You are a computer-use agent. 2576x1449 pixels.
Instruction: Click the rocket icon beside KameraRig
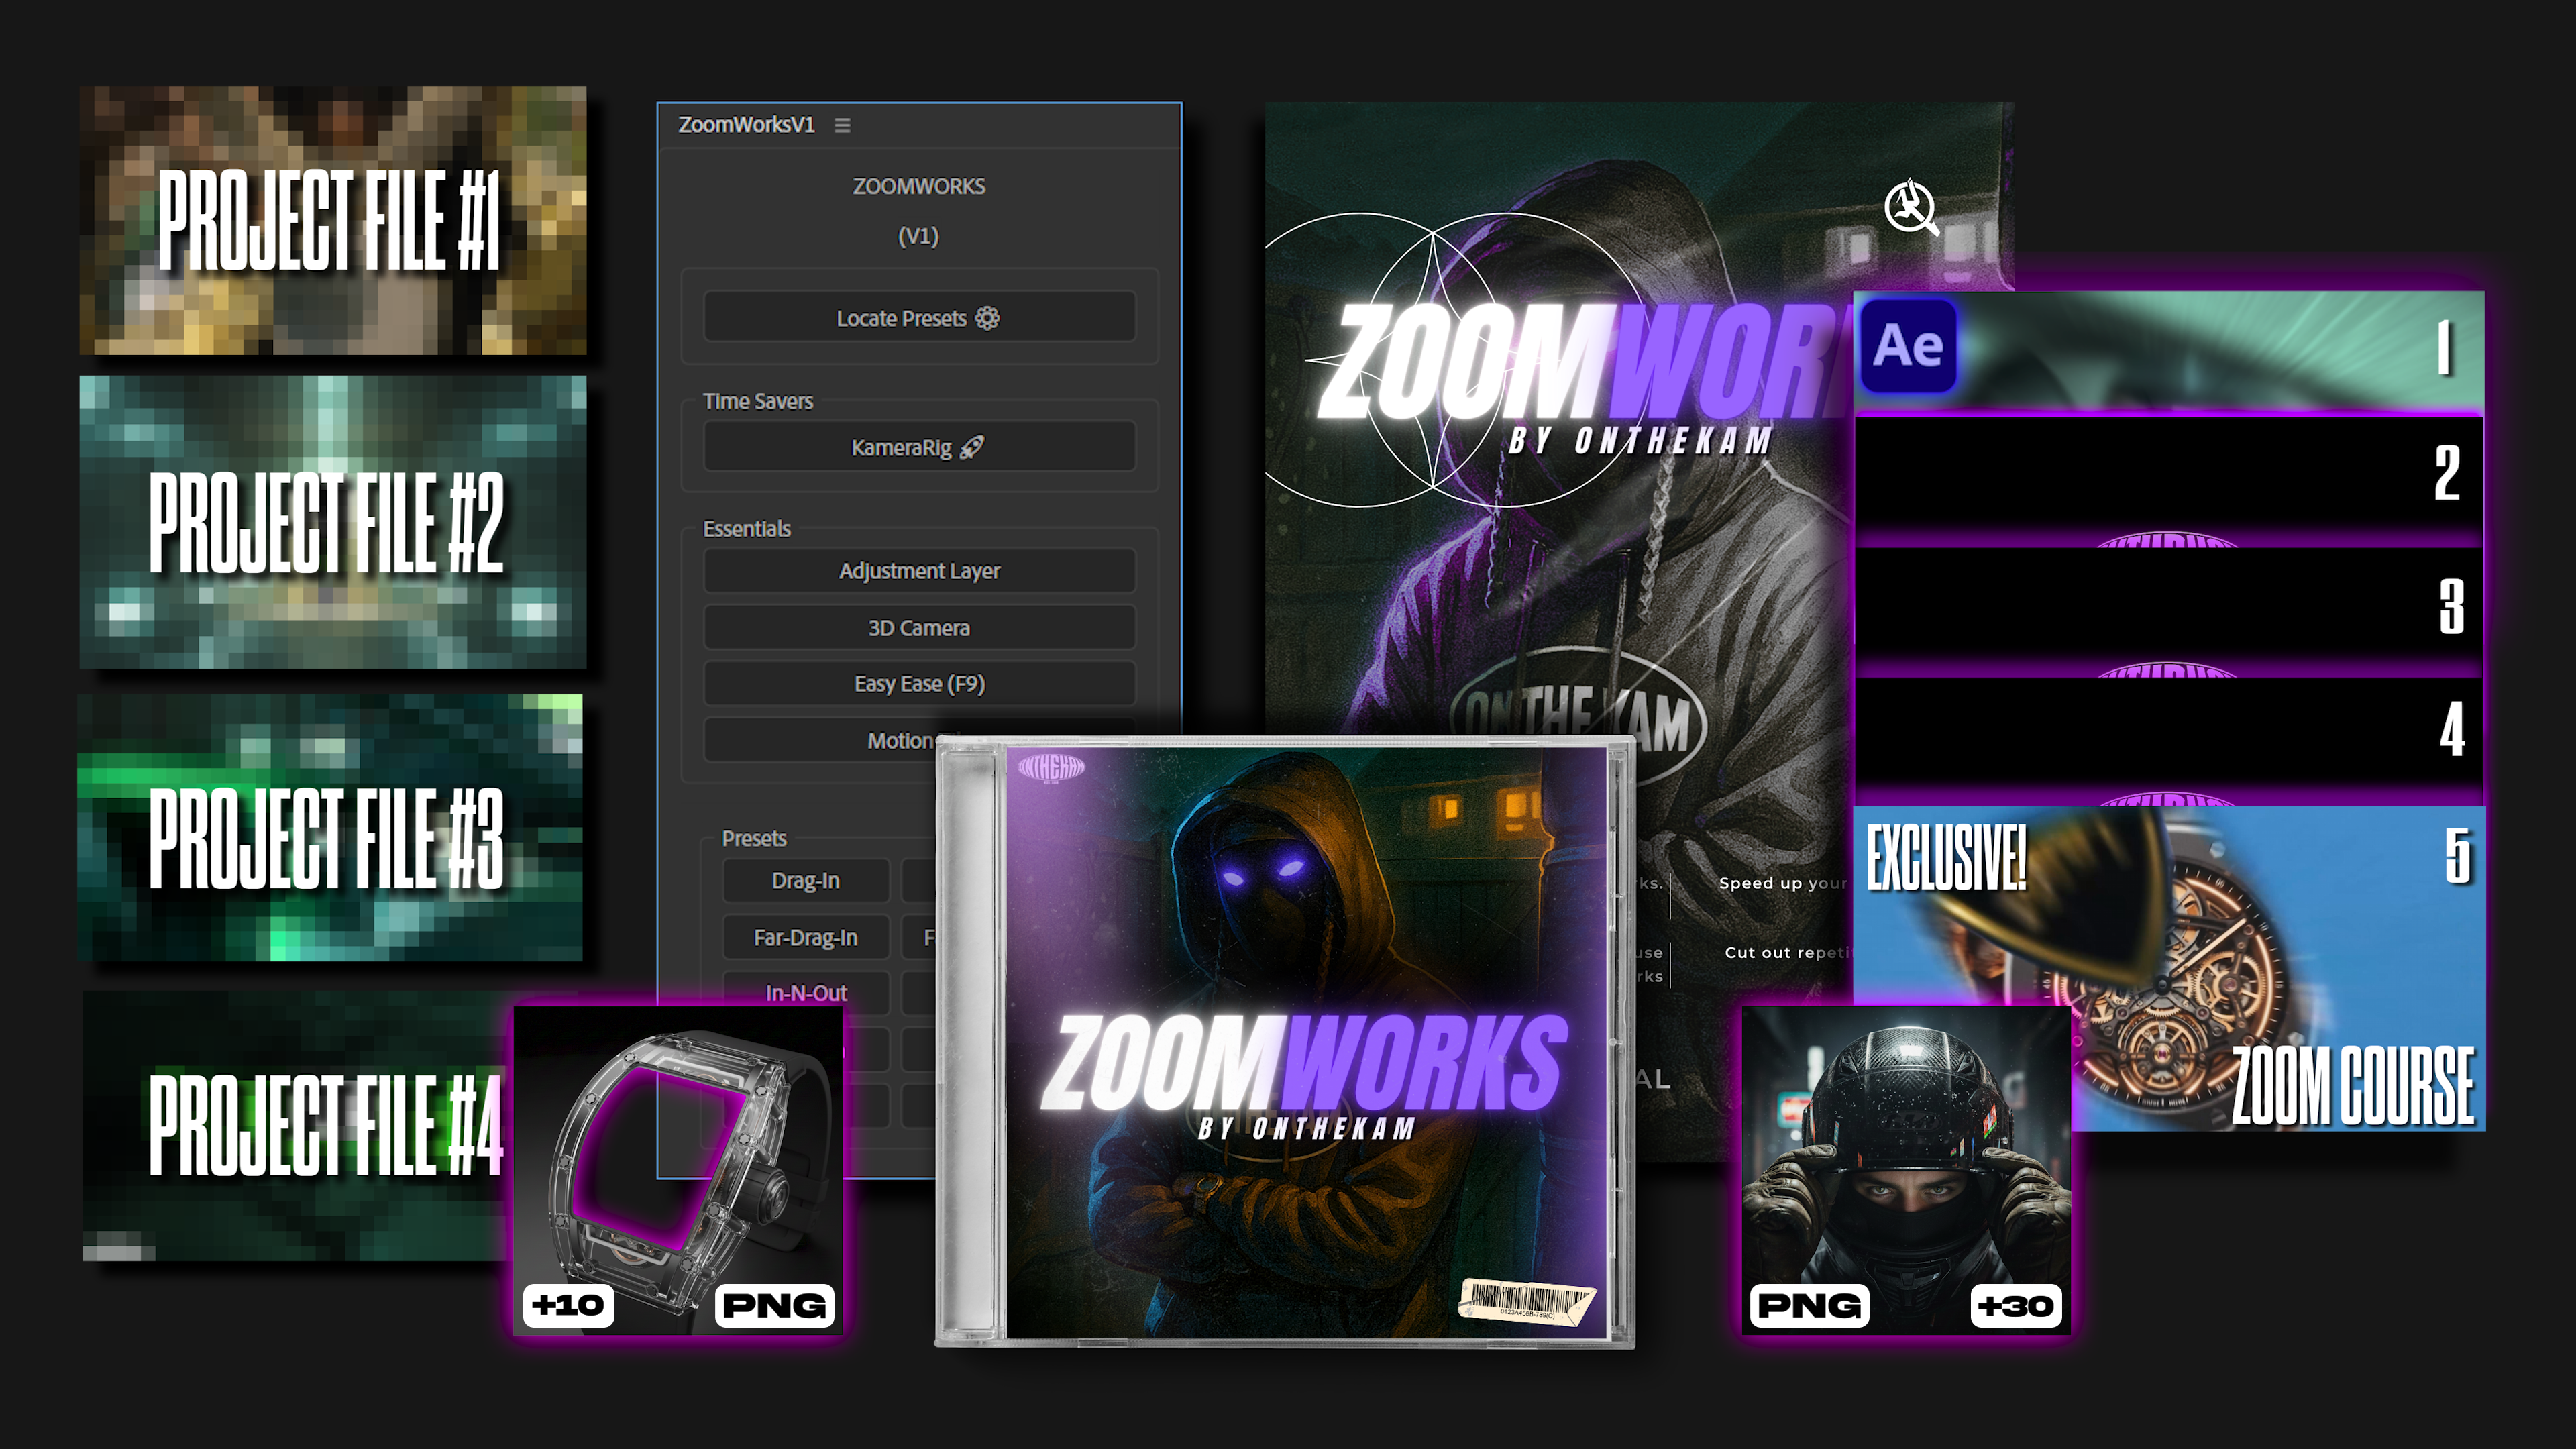click(x=972, y=447)
